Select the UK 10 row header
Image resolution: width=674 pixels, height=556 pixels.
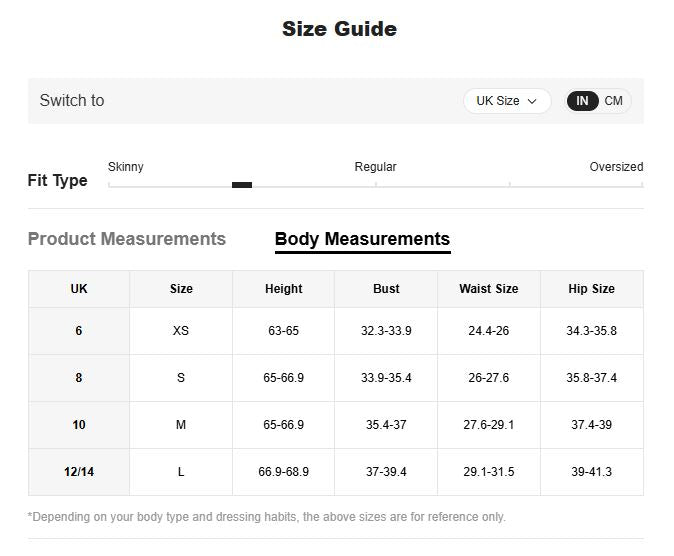click(x=79, y=425)
